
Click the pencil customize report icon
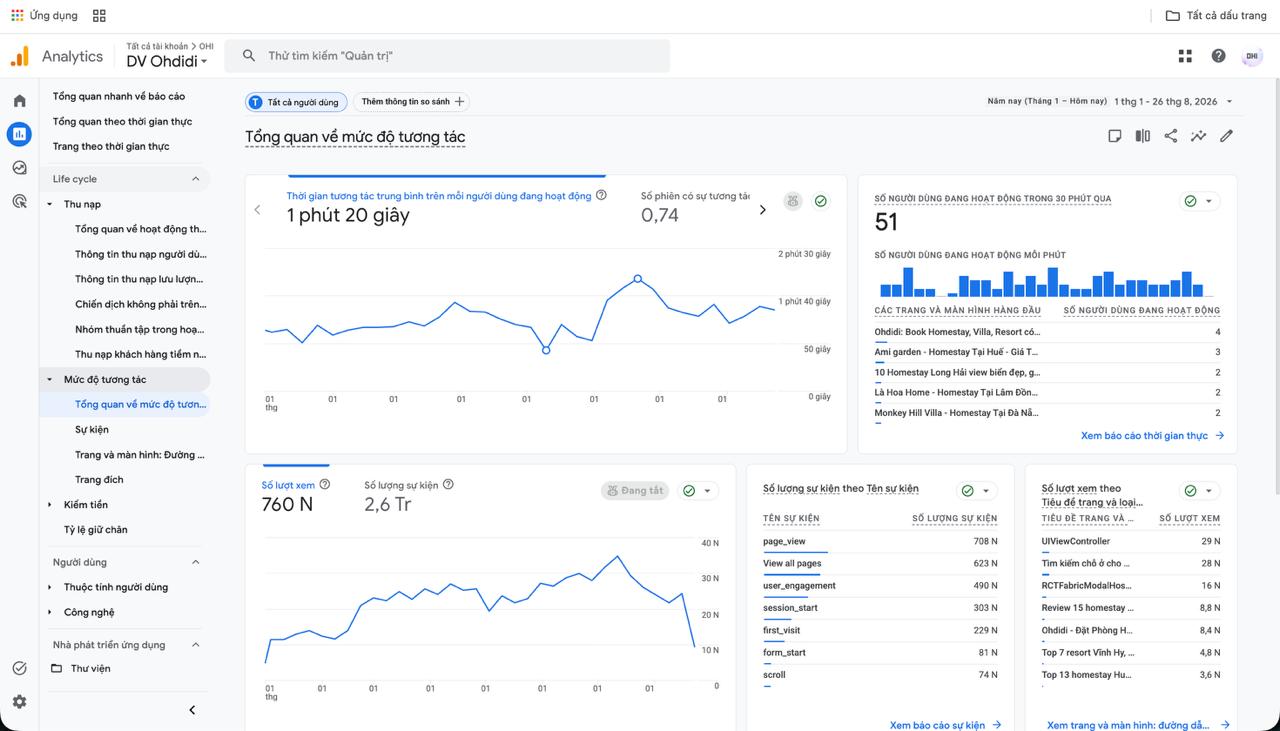(x=1226, y=136)
